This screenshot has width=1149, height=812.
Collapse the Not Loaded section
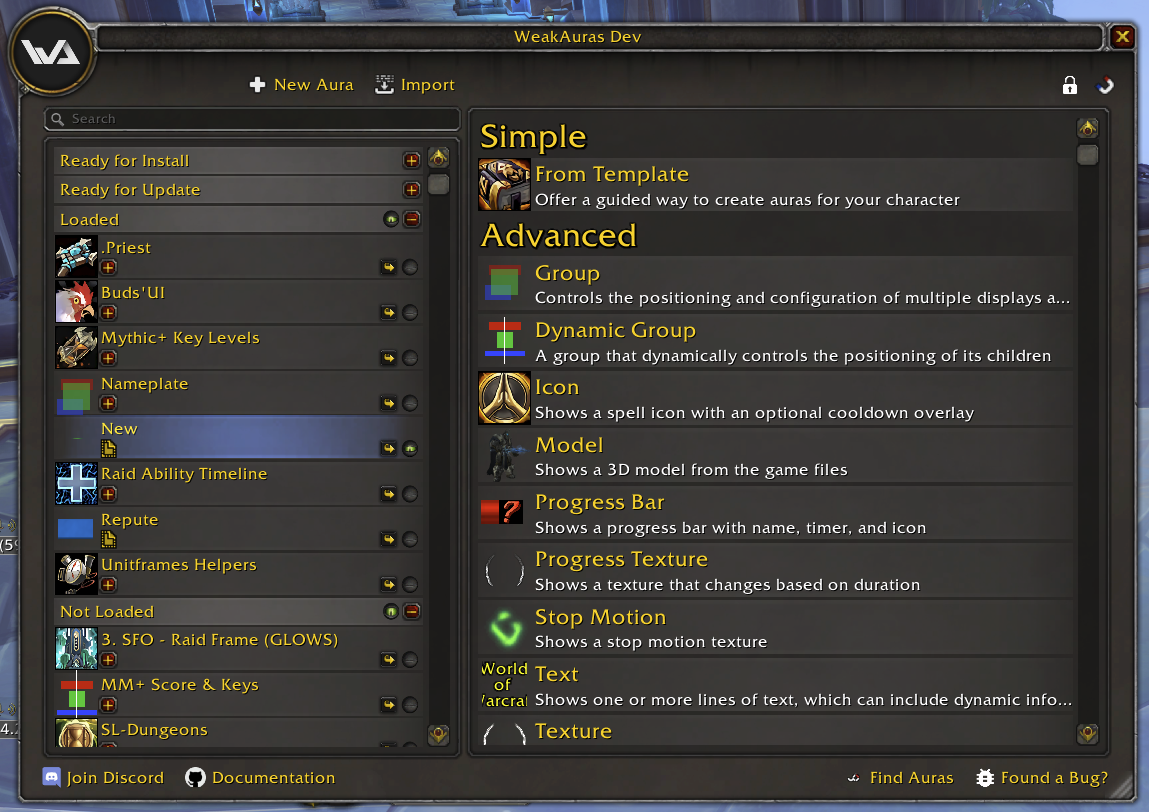click(x=412, y=611)
